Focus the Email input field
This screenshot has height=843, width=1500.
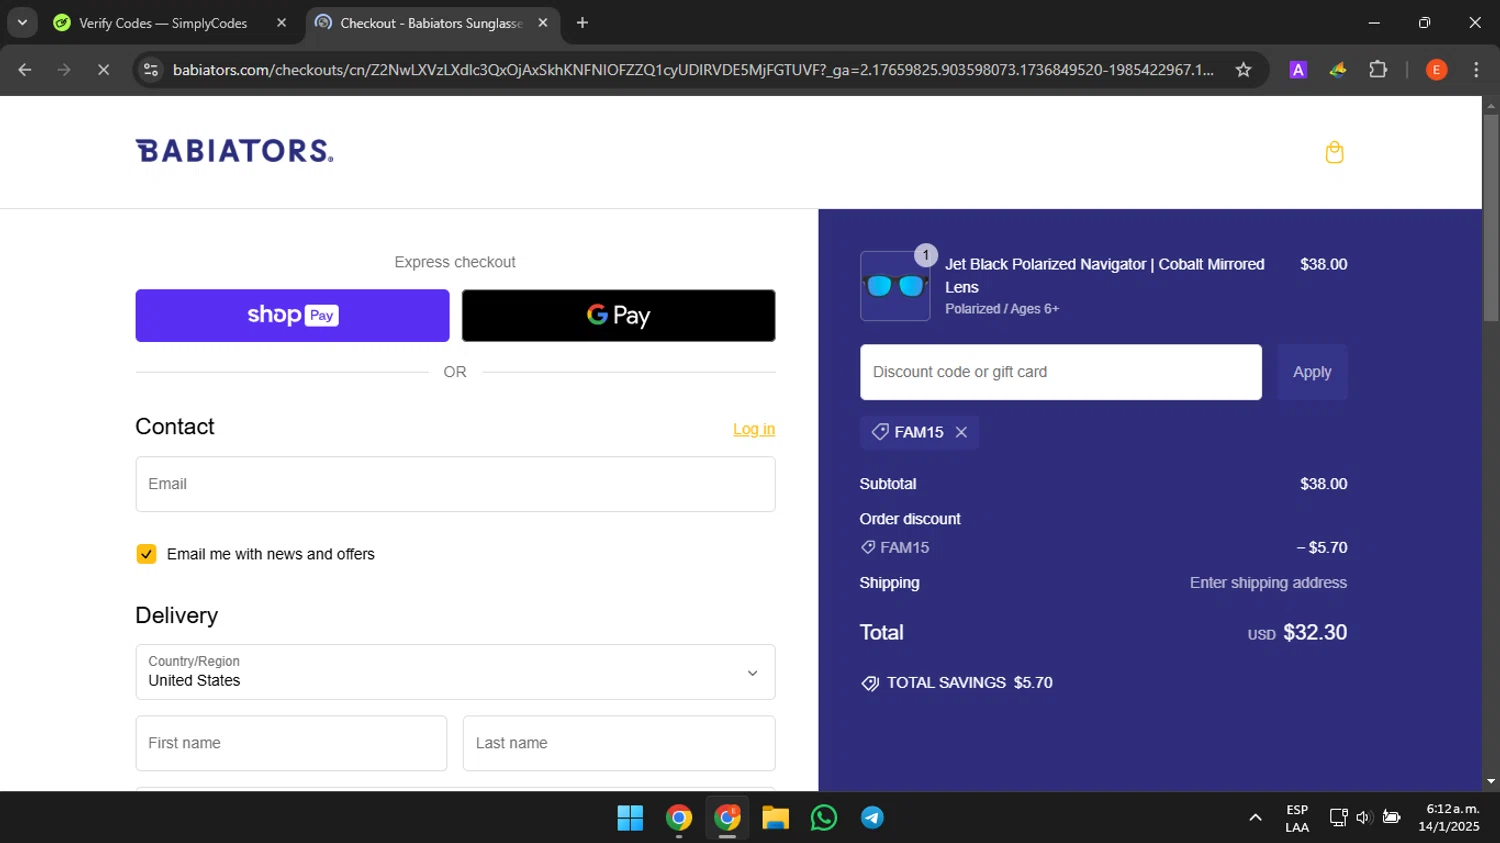pos(455,484)
